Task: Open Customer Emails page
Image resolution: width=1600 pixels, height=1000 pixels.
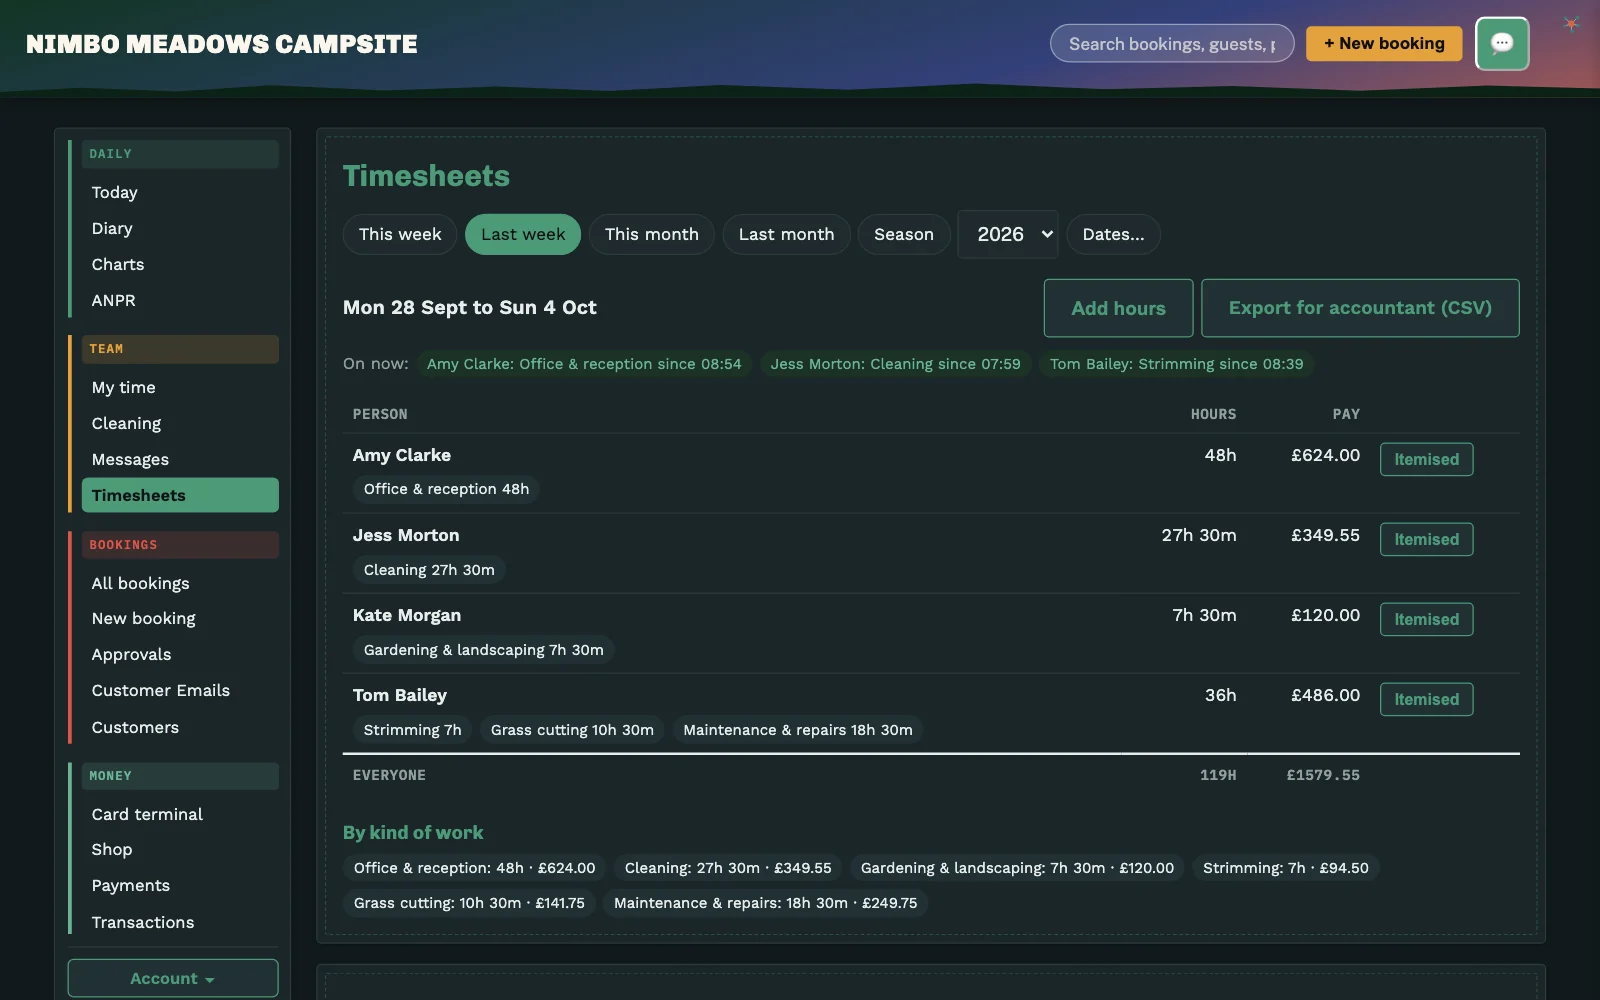Action: [180, 690]
